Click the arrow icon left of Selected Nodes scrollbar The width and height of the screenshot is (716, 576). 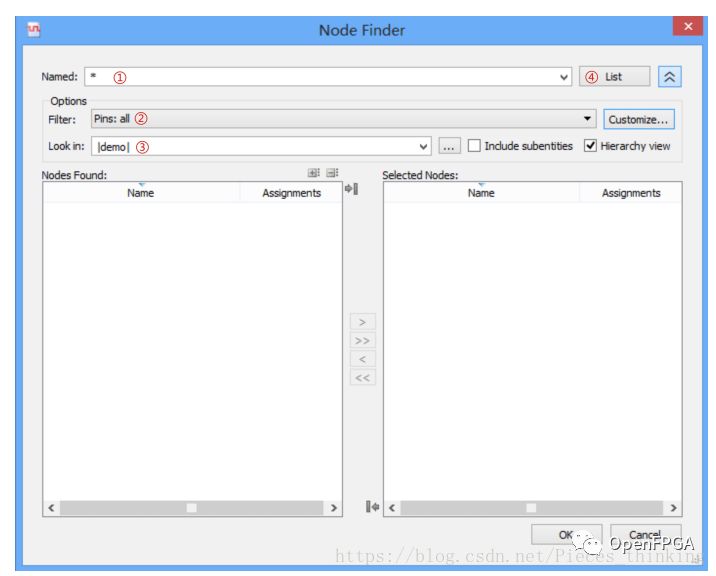tap(372, 507)
